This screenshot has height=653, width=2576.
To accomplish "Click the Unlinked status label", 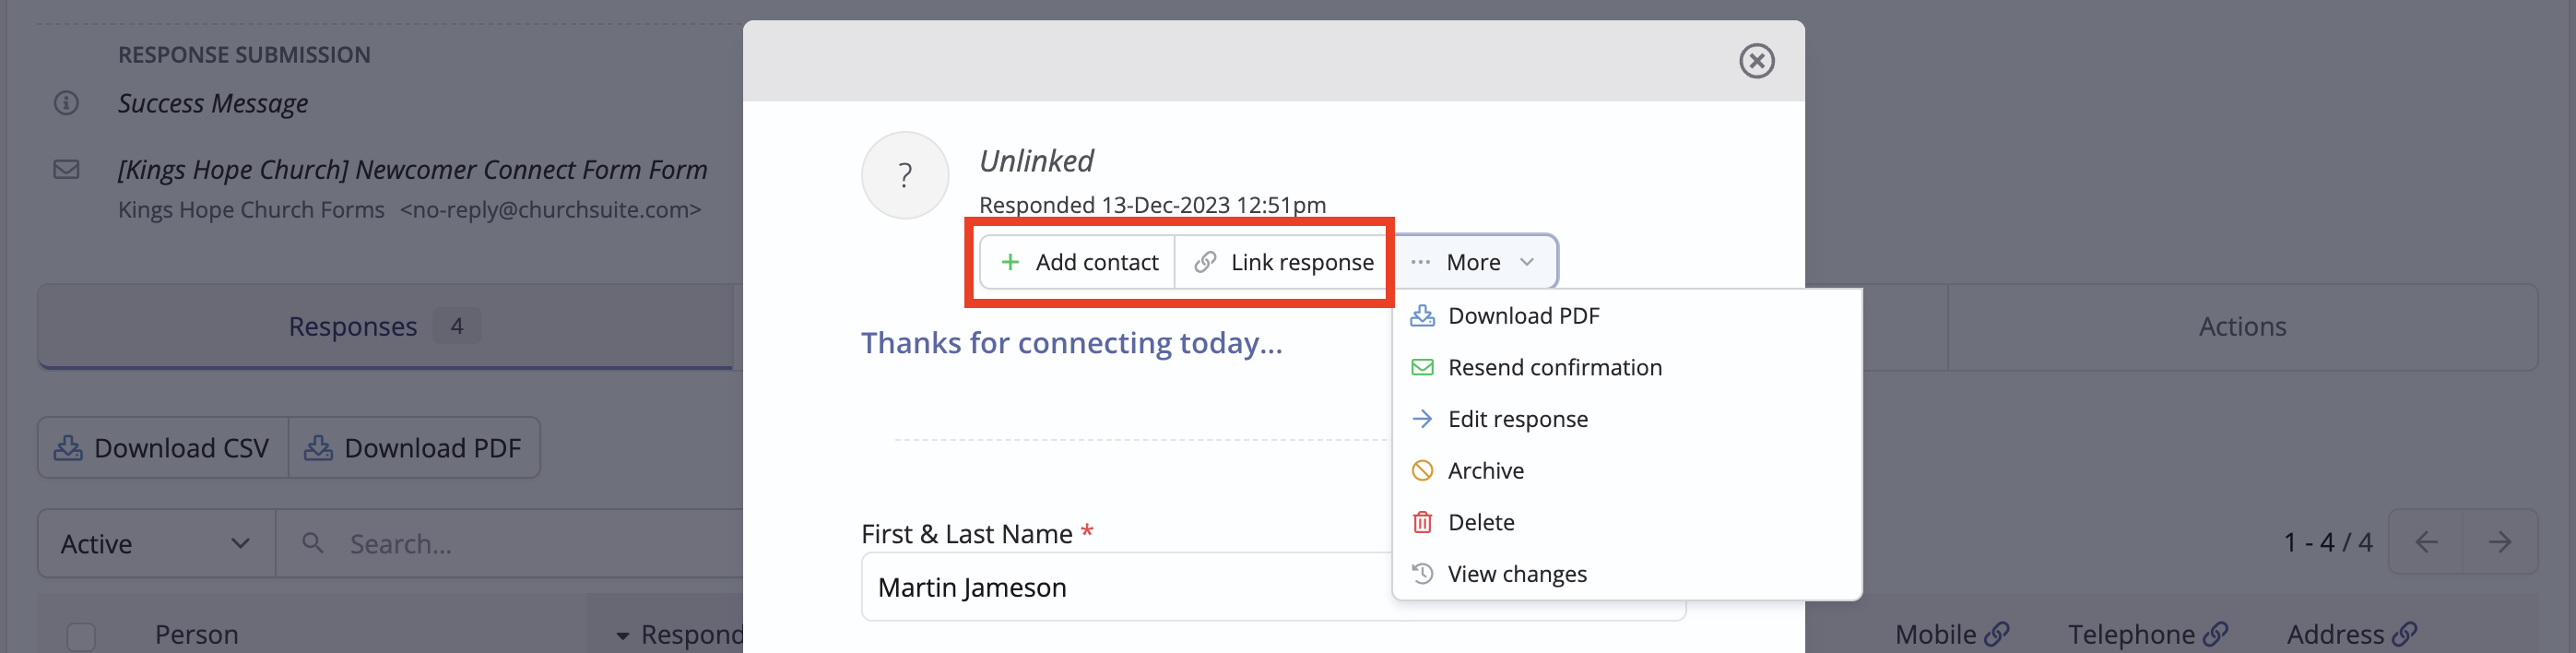I will [1036, 161].
